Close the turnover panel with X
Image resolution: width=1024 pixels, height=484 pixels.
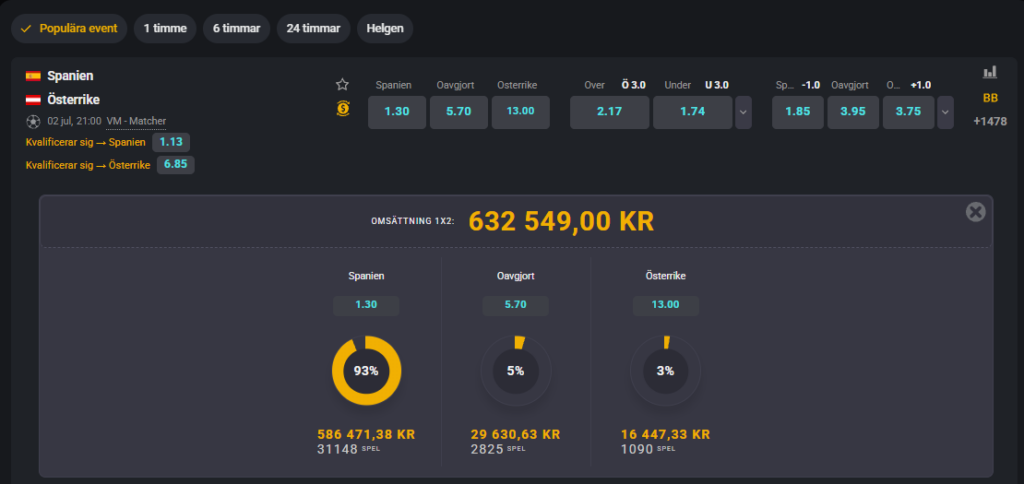[976, 212]
